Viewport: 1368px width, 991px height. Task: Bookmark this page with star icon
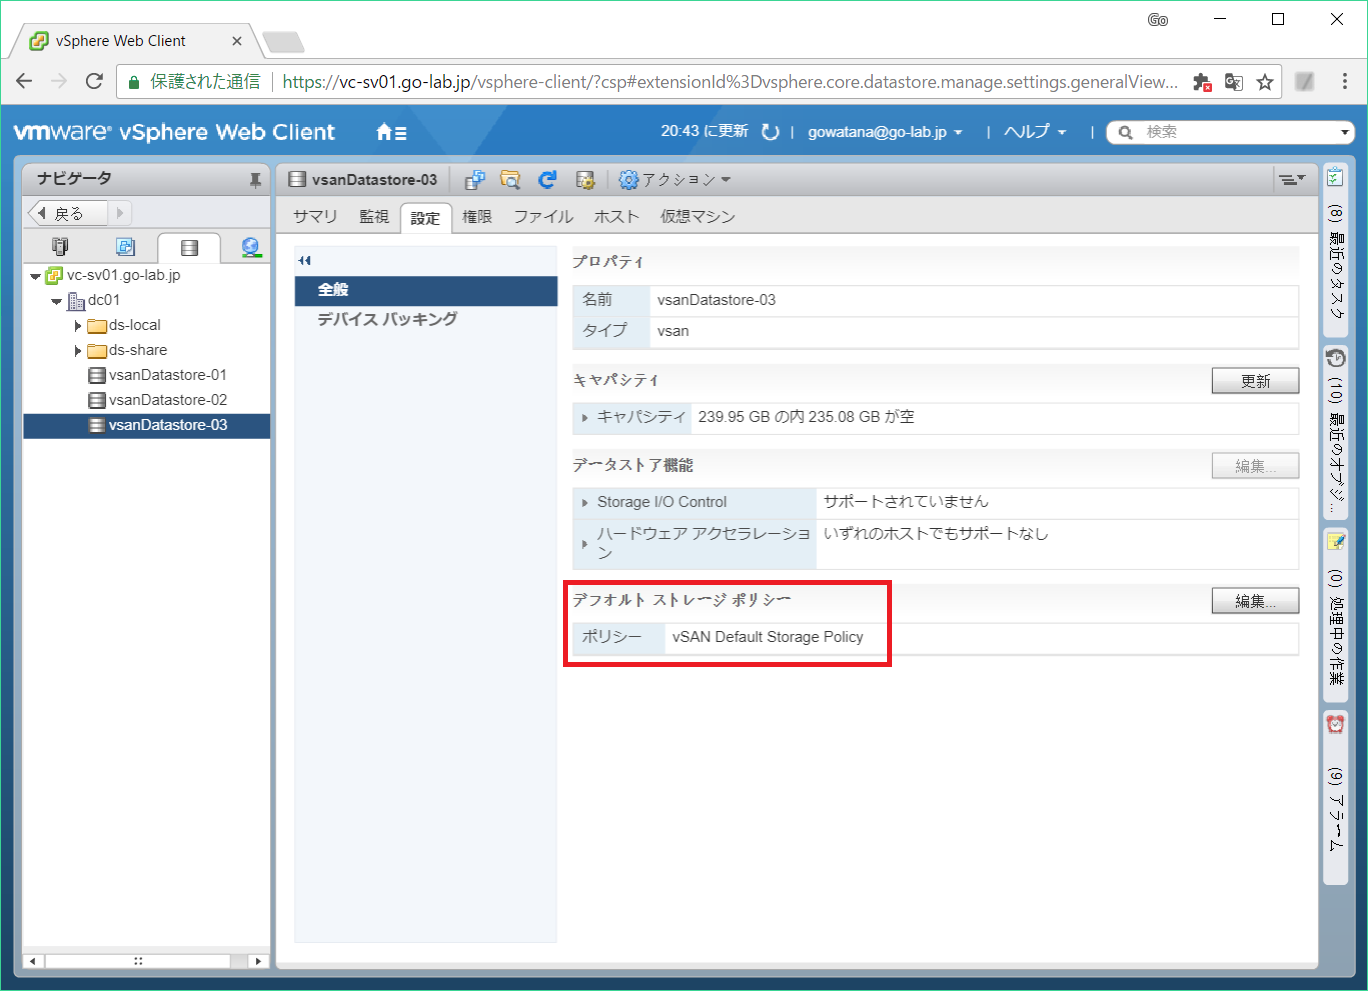click(x=1265, y=82)
